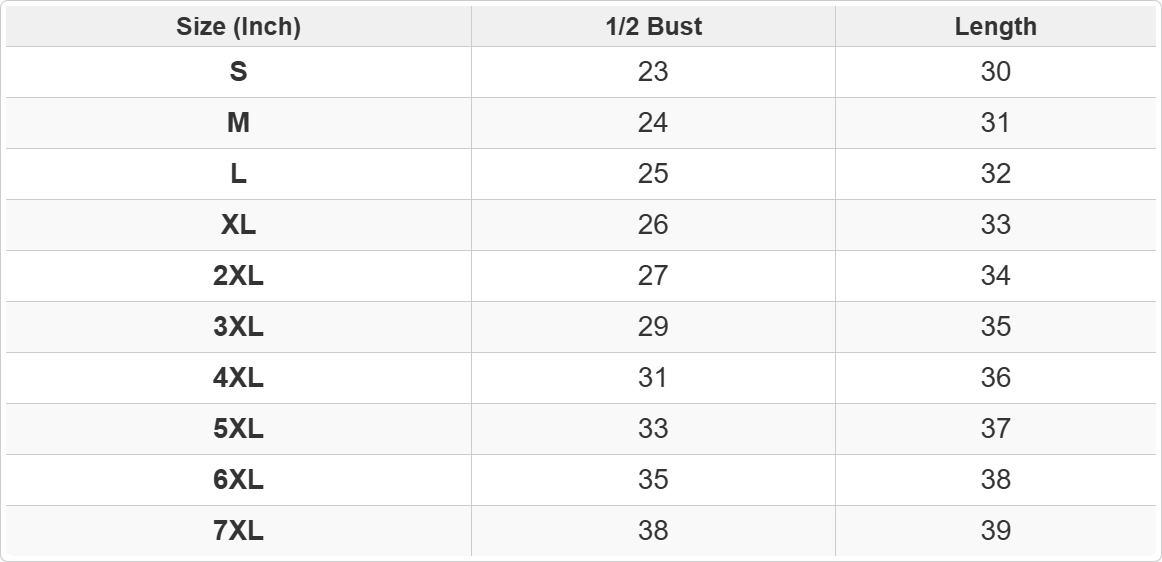Screen dimensions: 1162x562
Task: Click the Length column header
Action: pos(995,27)
